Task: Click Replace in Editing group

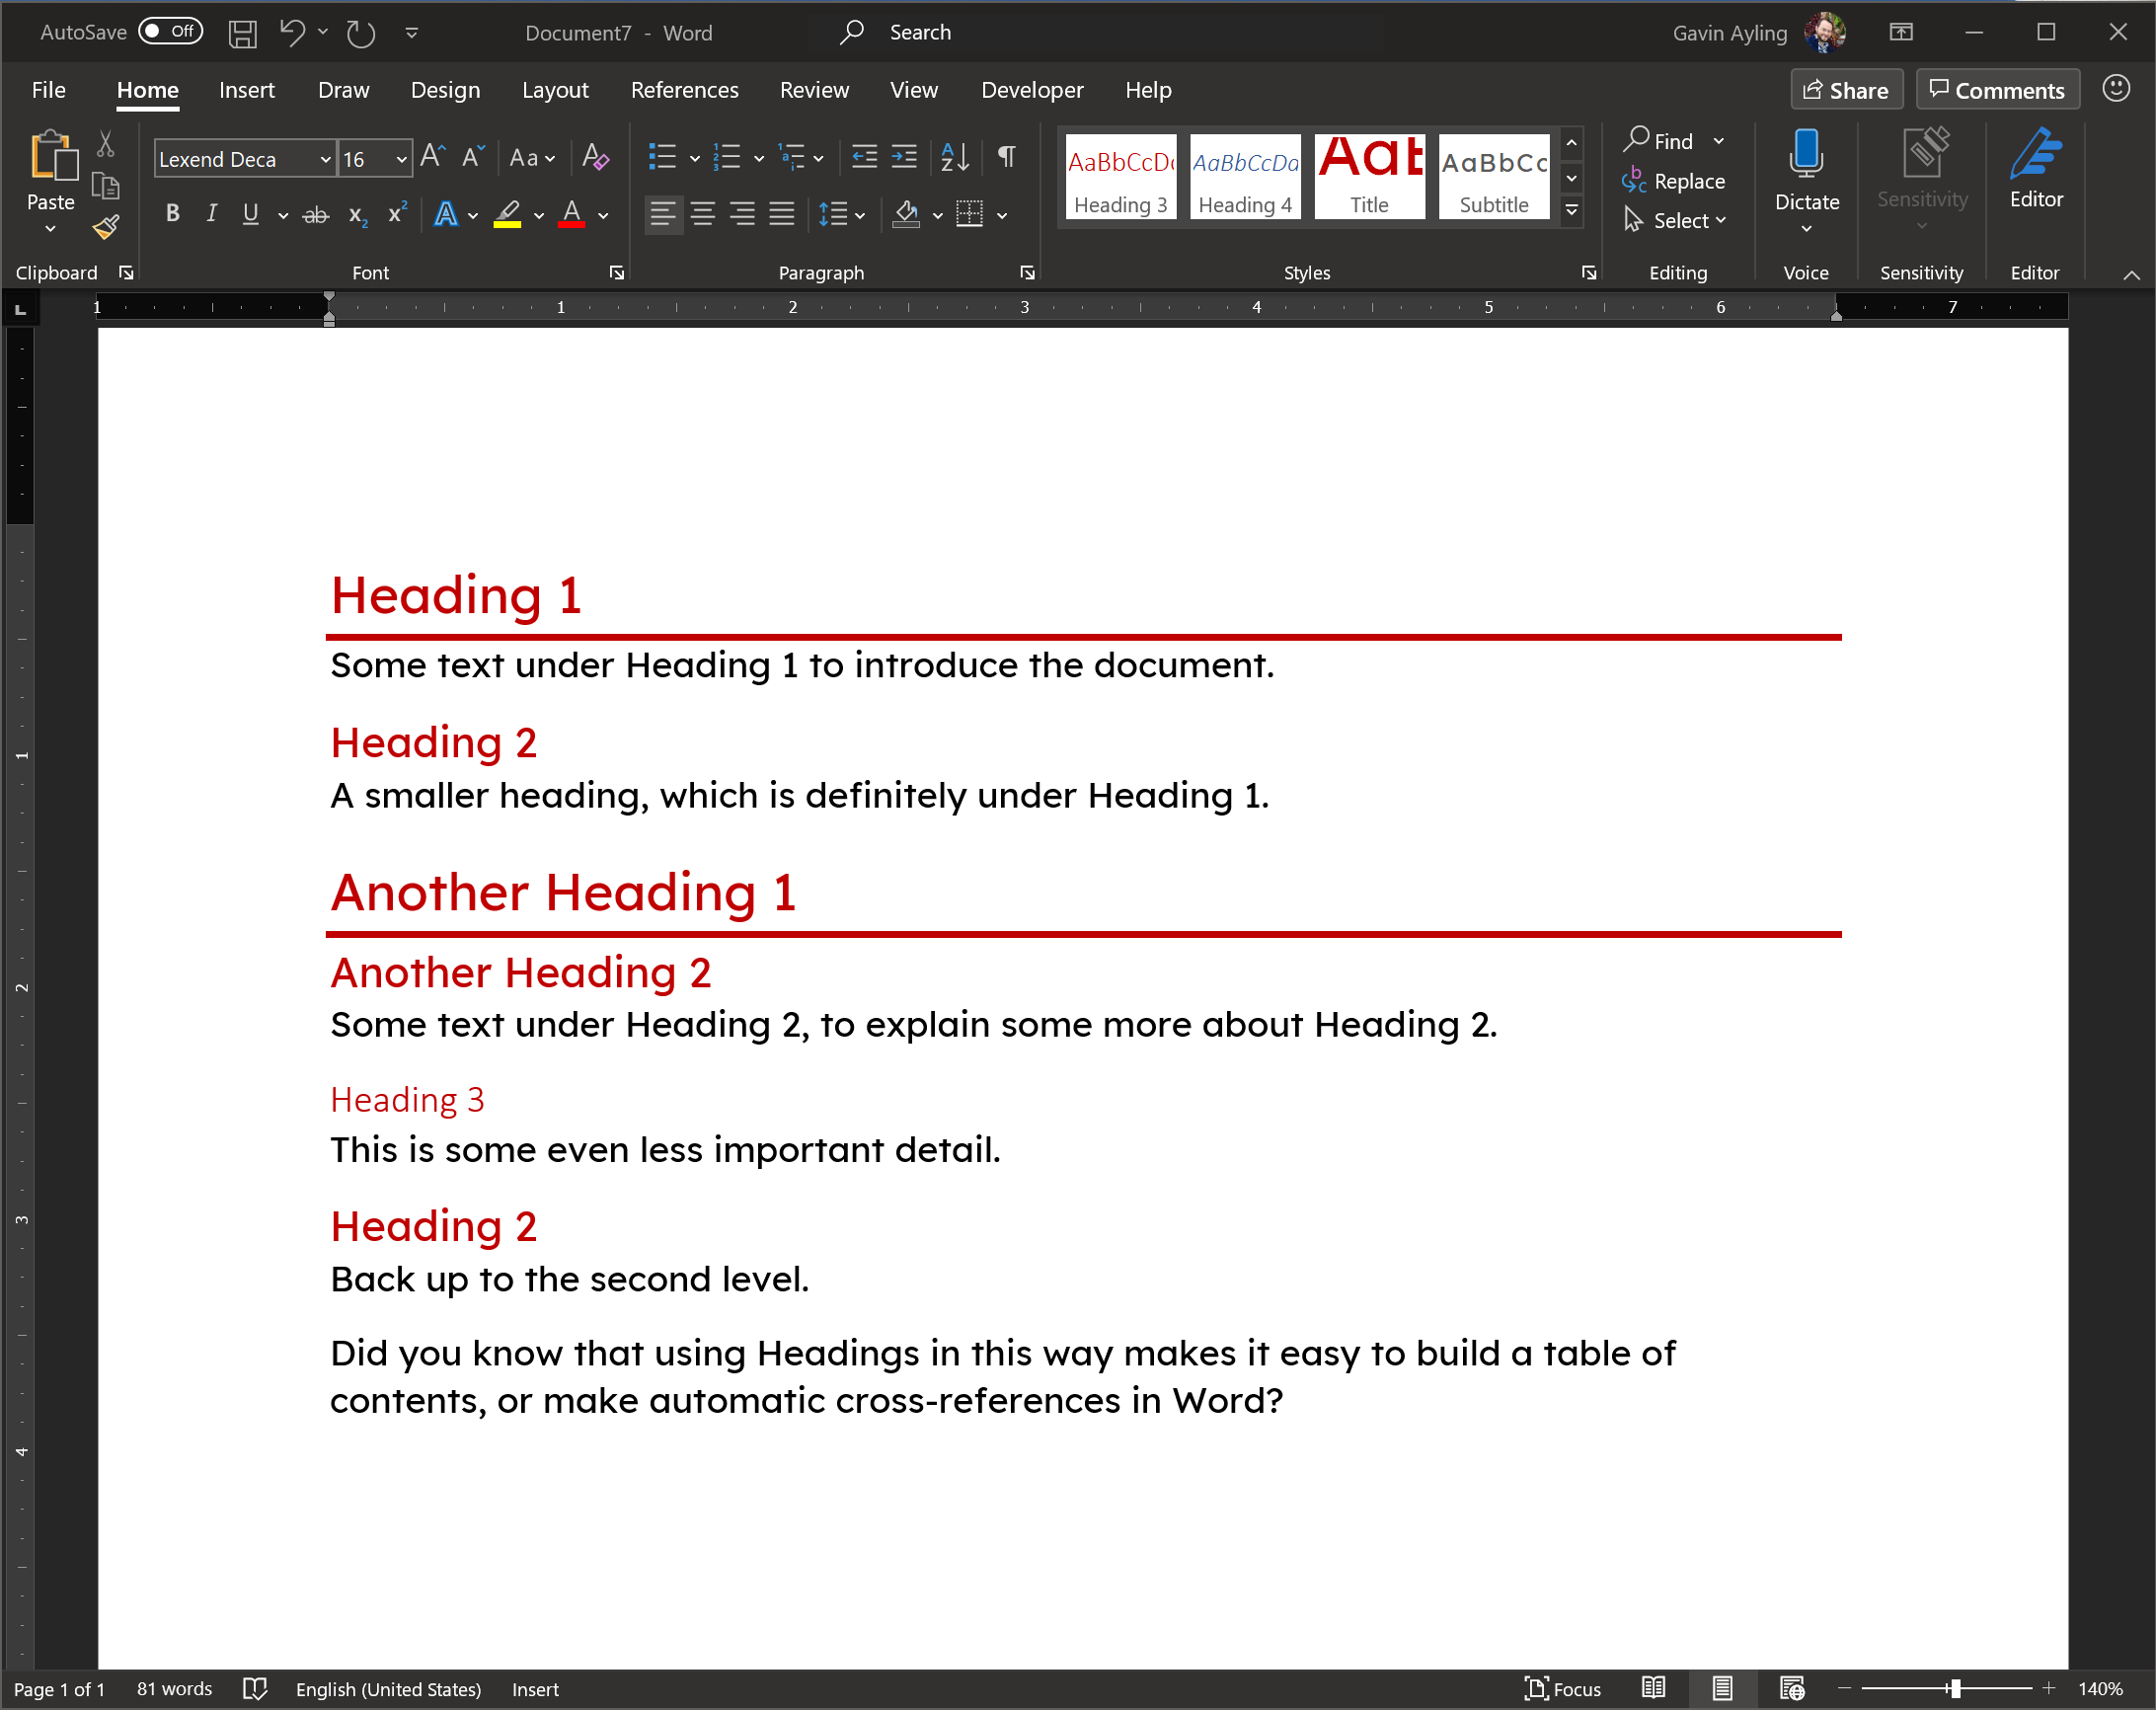Action: (1674, 181)
